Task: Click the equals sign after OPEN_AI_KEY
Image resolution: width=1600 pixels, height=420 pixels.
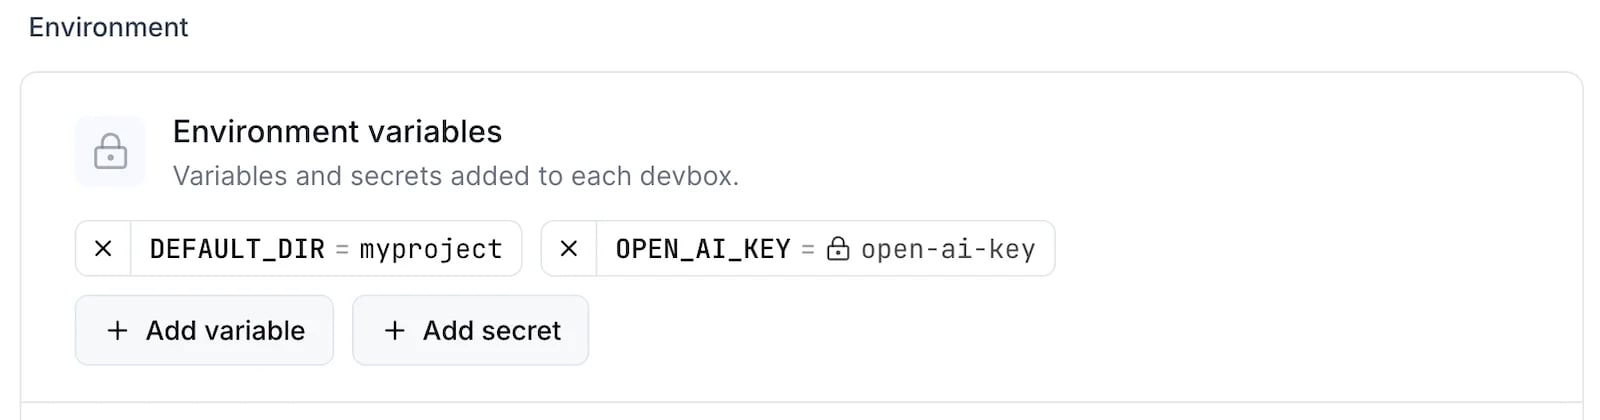Action: tap(808, 249)
